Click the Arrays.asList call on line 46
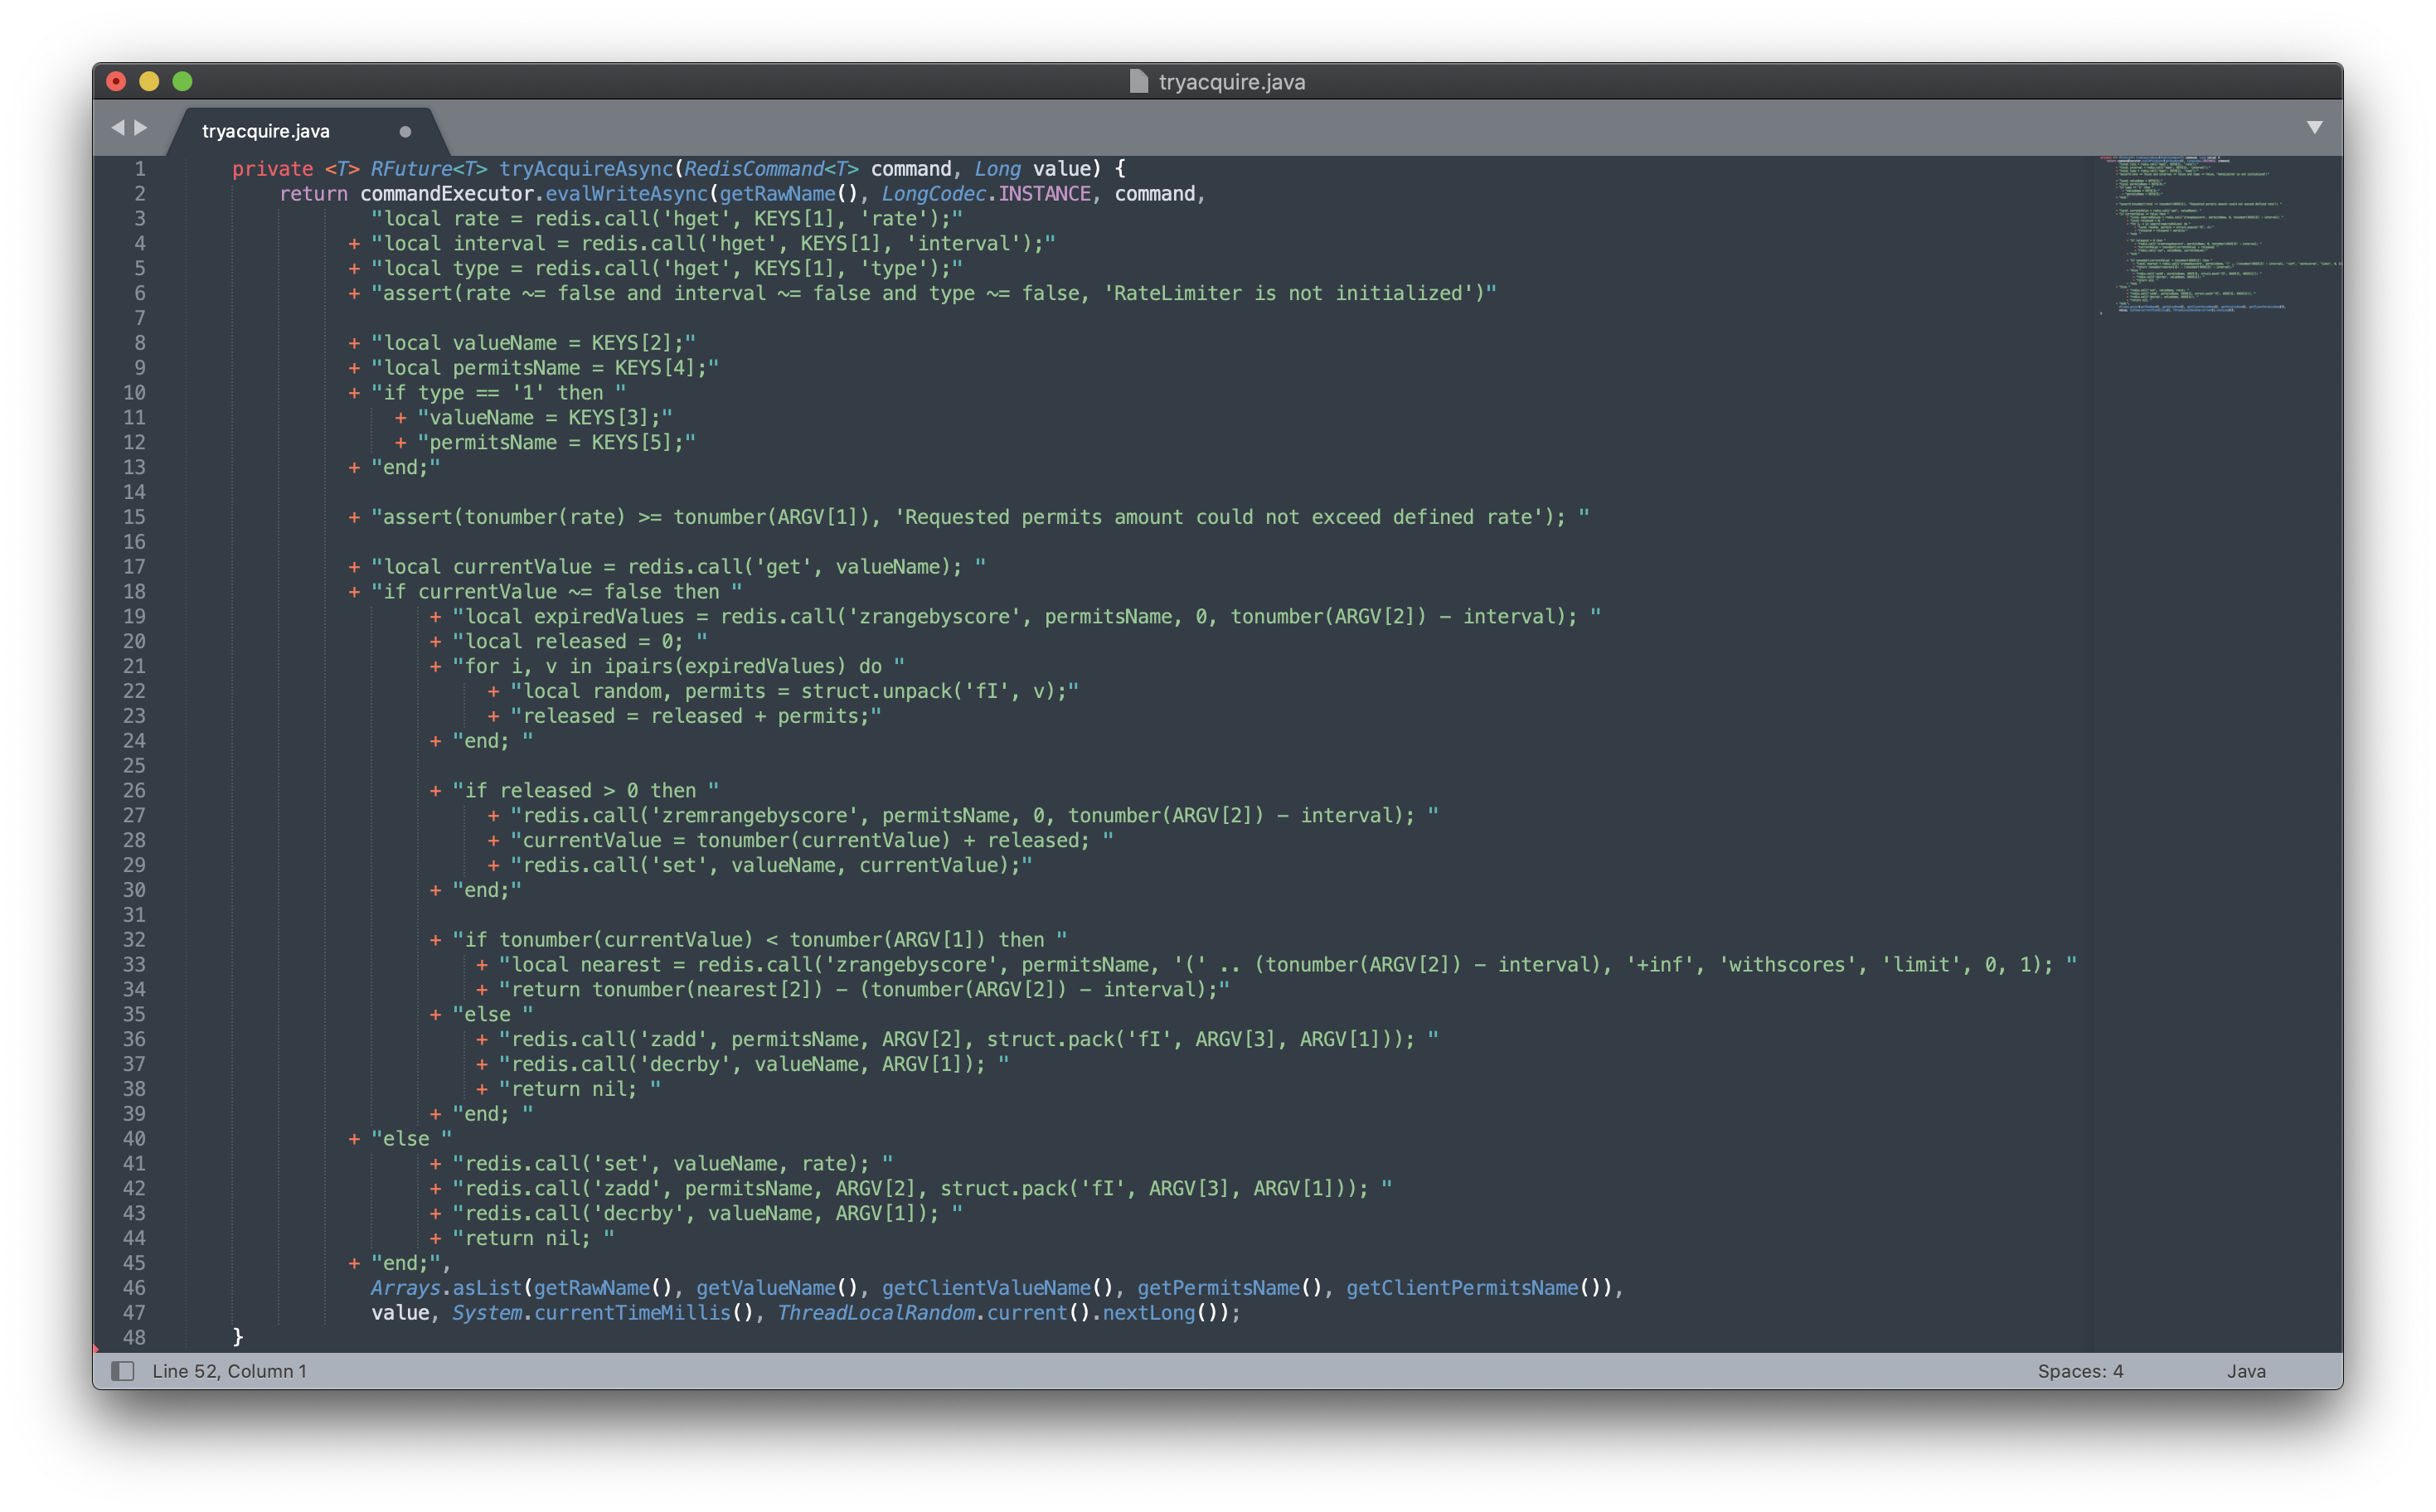 point(446,1288)
